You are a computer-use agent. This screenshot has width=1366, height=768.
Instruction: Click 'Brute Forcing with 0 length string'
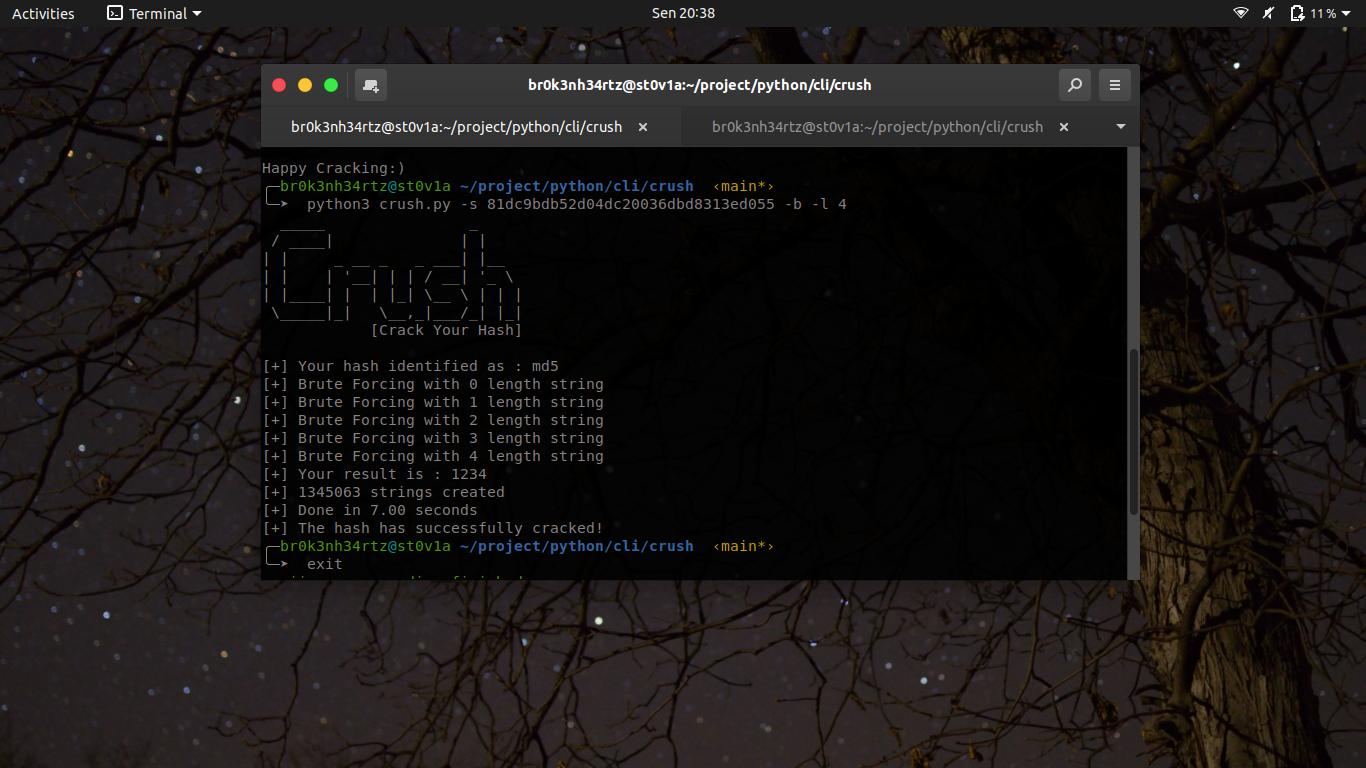click(x=433, y=384)
